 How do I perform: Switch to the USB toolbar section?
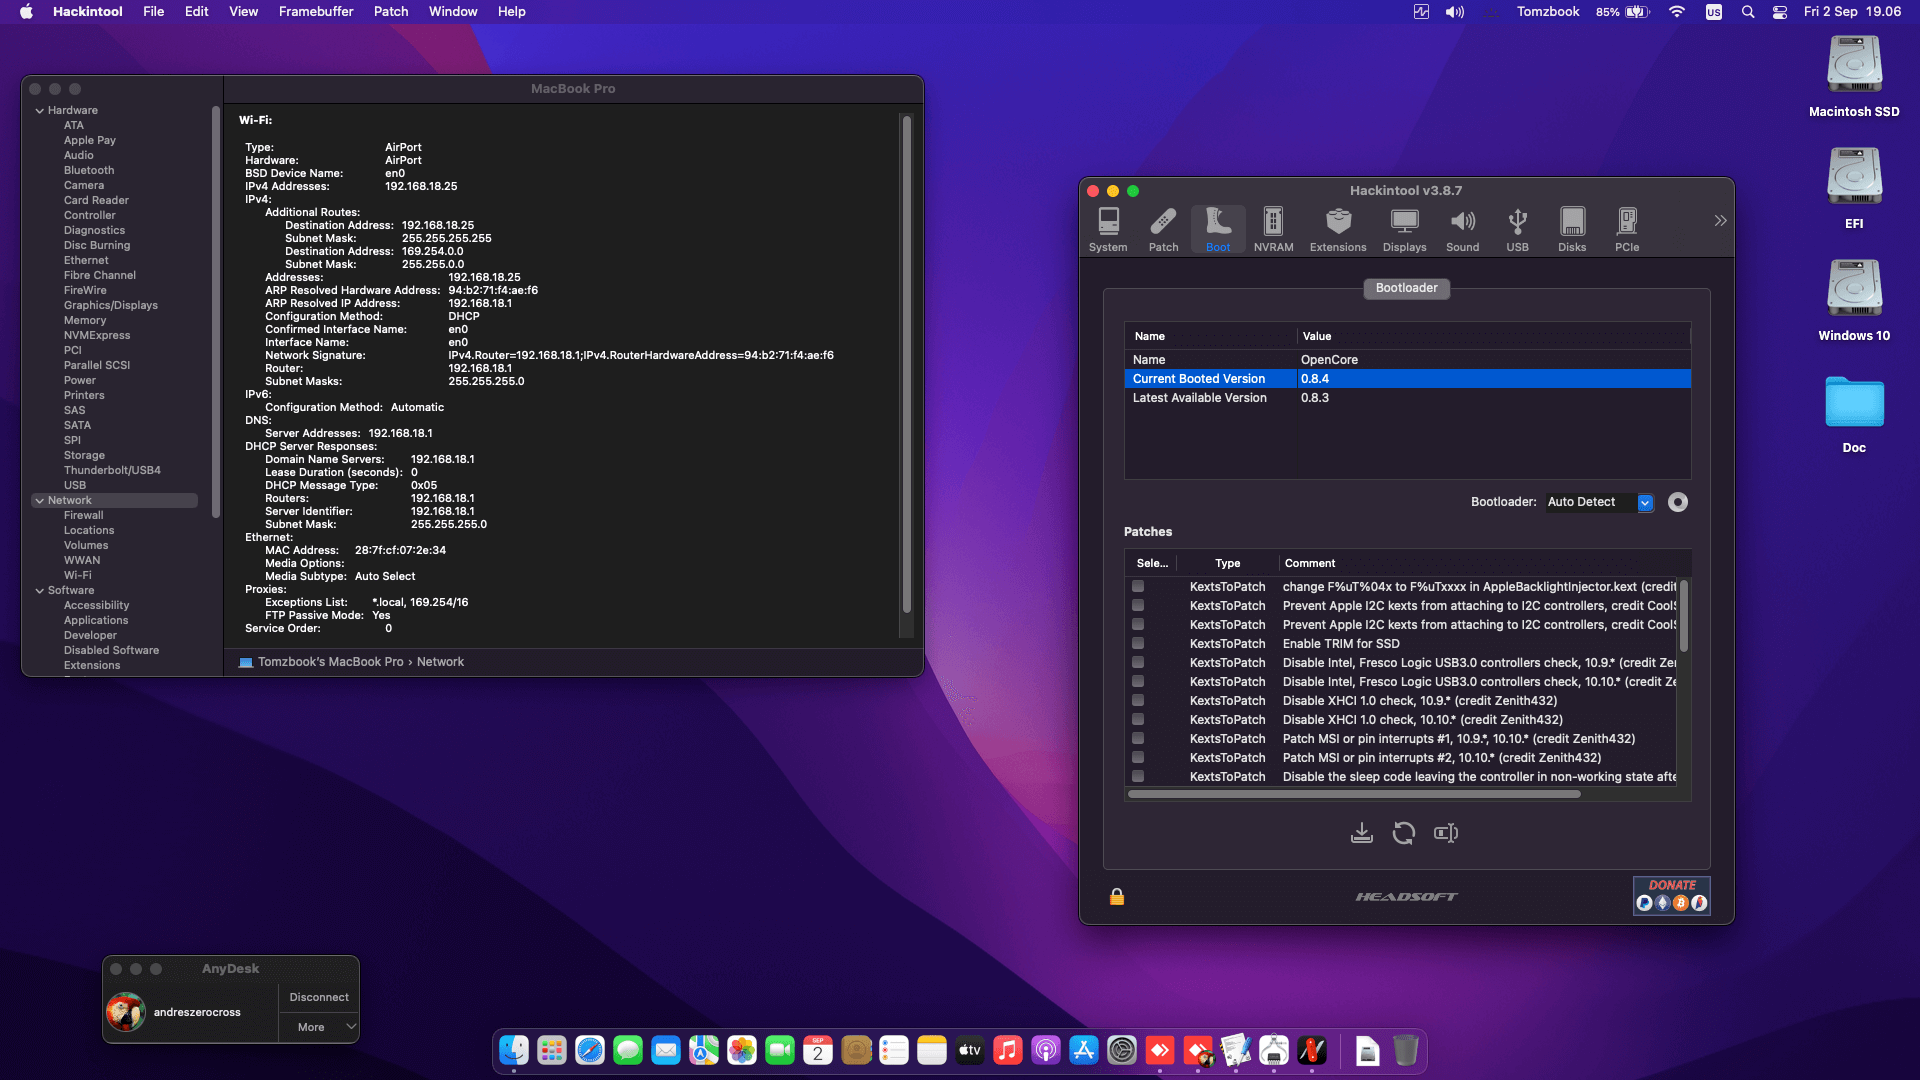point(1517,229)
